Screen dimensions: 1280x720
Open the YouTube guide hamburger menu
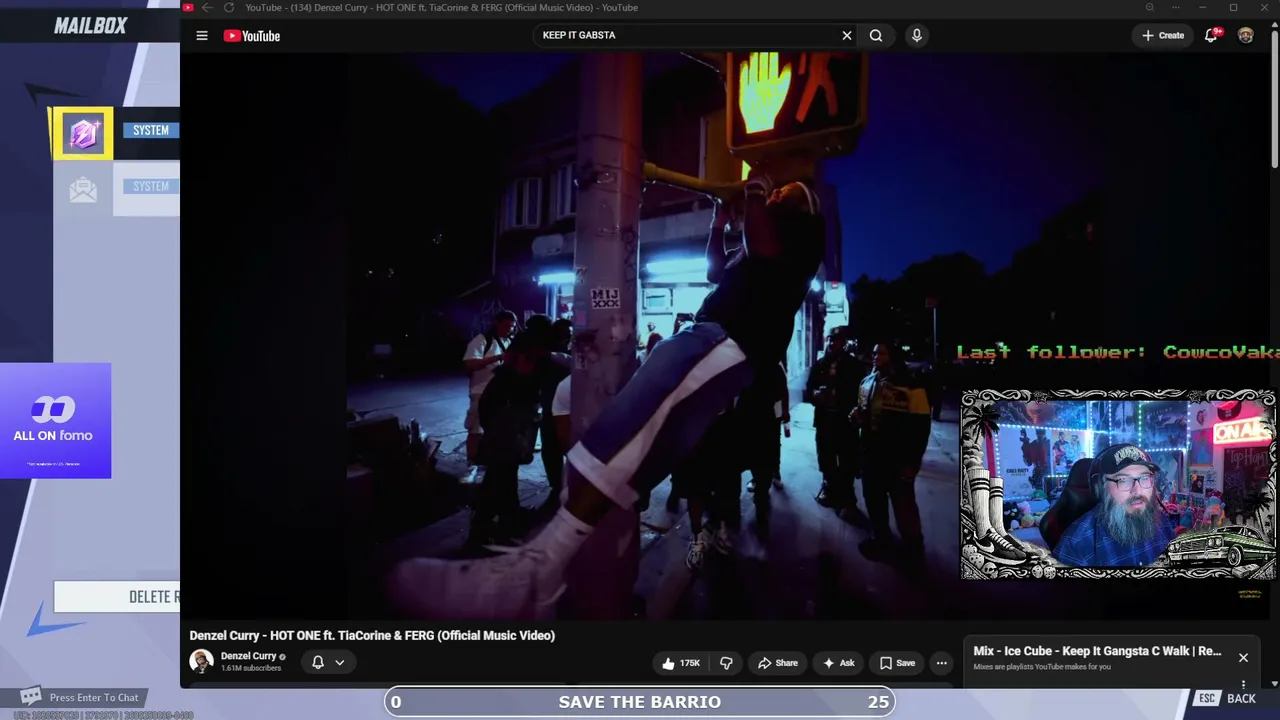click(x=202, y=35)
